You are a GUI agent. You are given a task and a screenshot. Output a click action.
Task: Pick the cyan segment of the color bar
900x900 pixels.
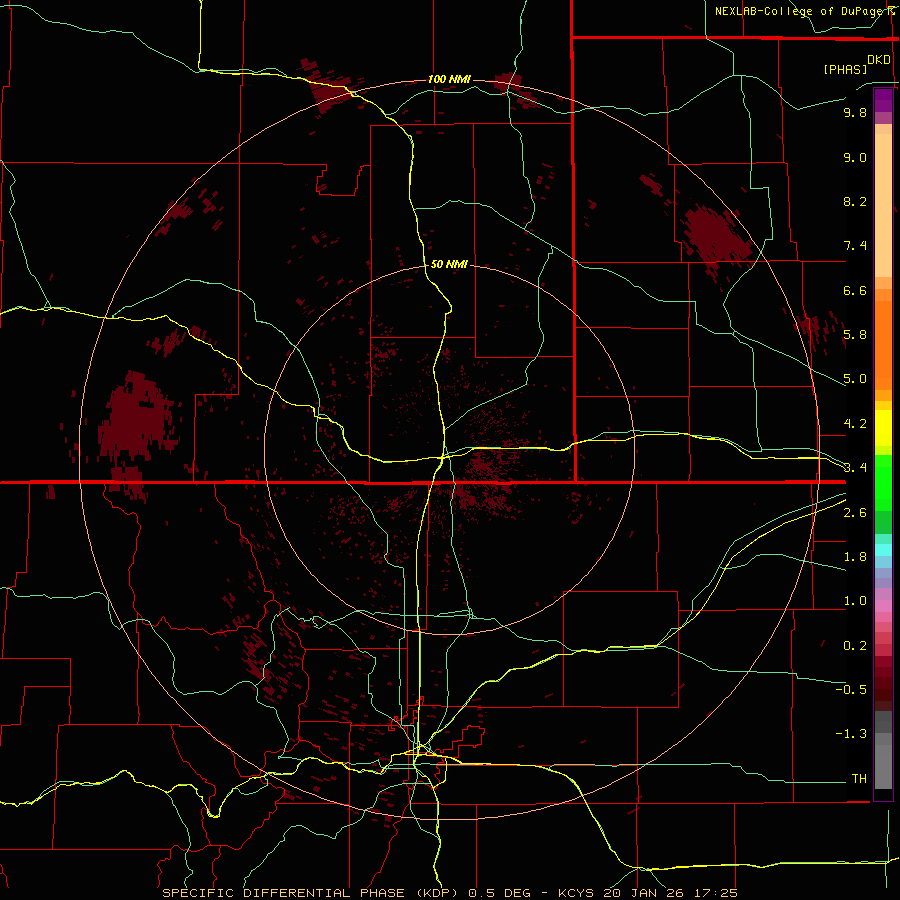[883, 550]
